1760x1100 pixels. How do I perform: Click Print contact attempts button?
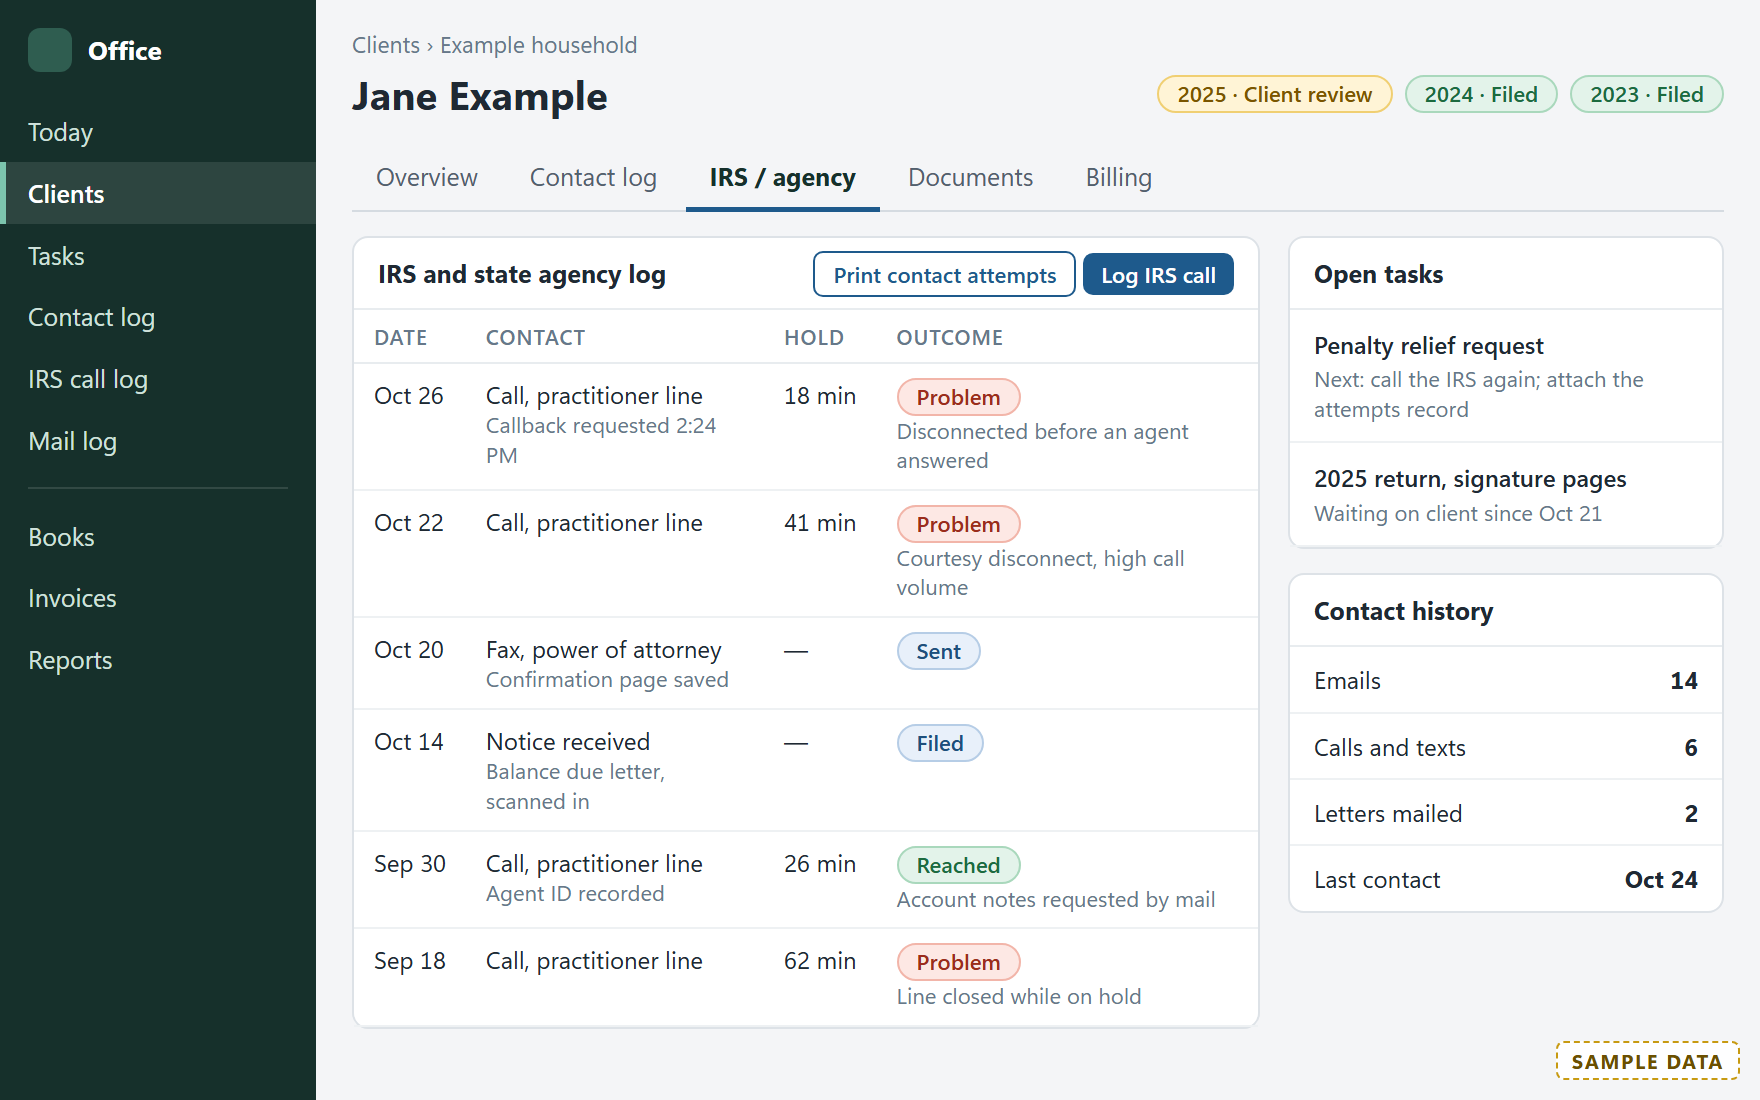tap(945, 275)
